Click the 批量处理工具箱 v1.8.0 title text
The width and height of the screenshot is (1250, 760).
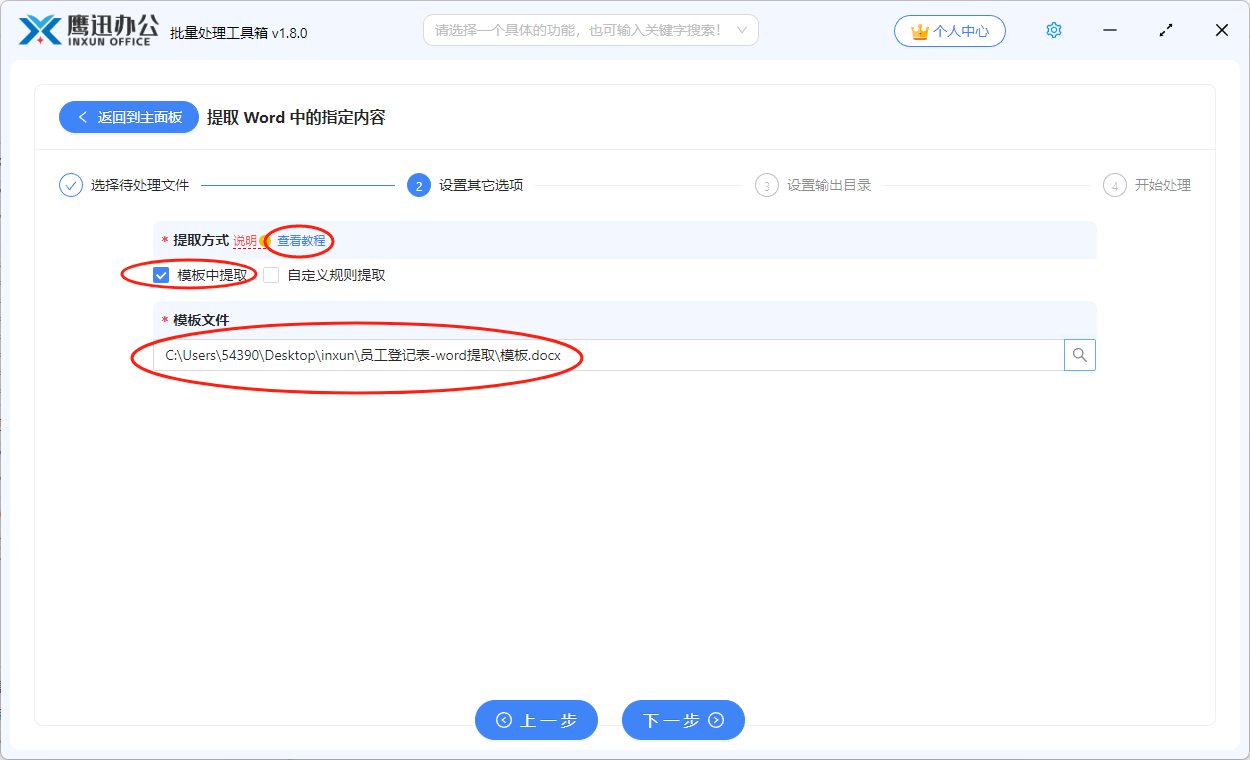239,33
